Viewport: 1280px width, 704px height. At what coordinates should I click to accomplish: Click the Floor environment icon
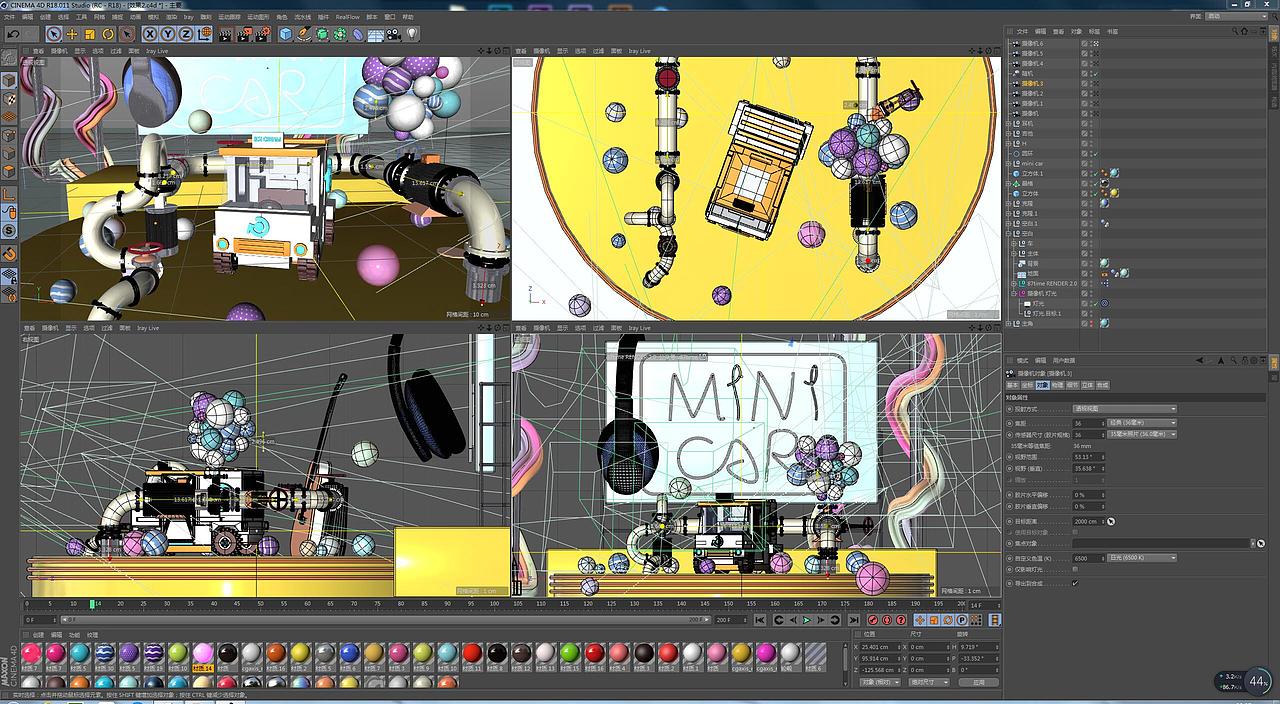coord(375,34)
